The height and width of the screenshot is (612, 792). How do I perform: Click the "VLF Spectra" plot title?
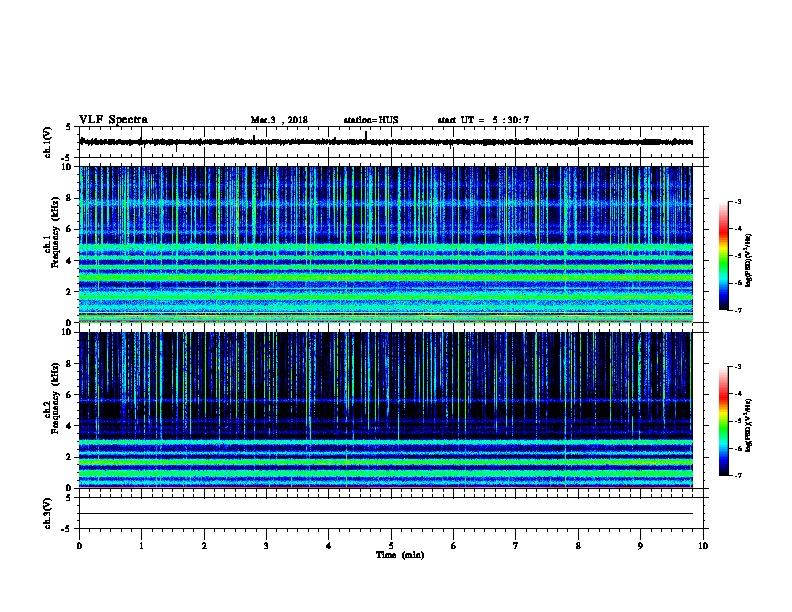113,120
